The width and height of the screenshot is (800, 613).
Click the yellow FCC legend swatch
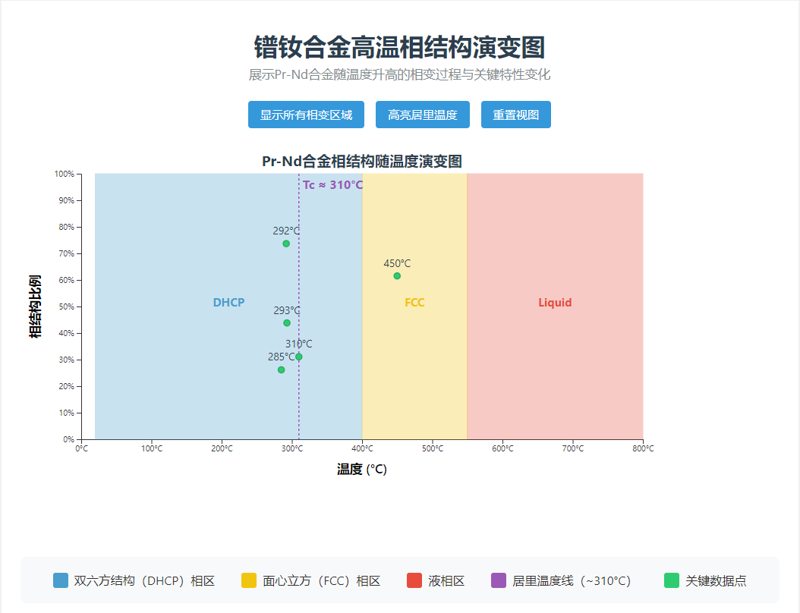249,581
